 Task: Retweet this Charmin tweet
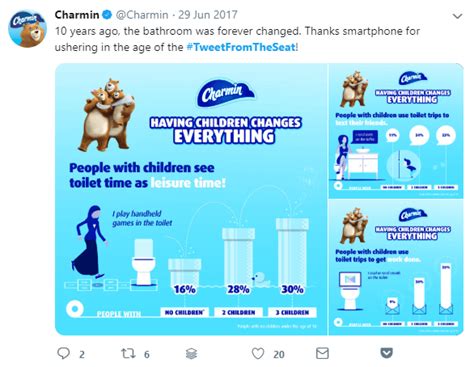click(x=128, y=353)
